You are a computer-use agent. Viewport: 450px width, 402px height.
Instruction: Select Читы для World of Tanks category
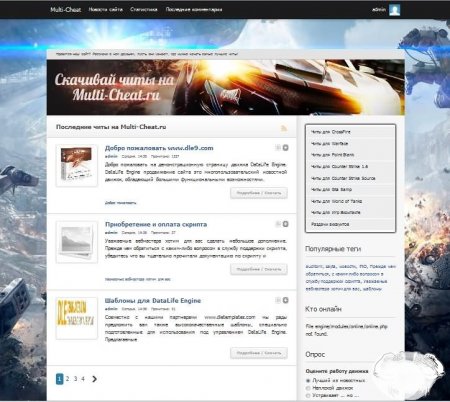coord(350,201)
